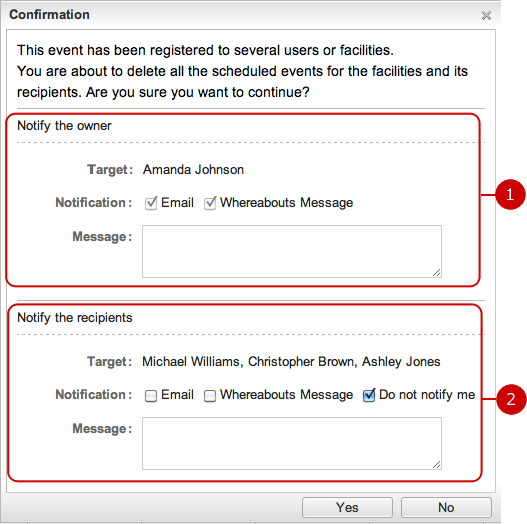Screen dimensions: 527x524
Task: Cancel deletion with the No button
Action: click(446, 507)
